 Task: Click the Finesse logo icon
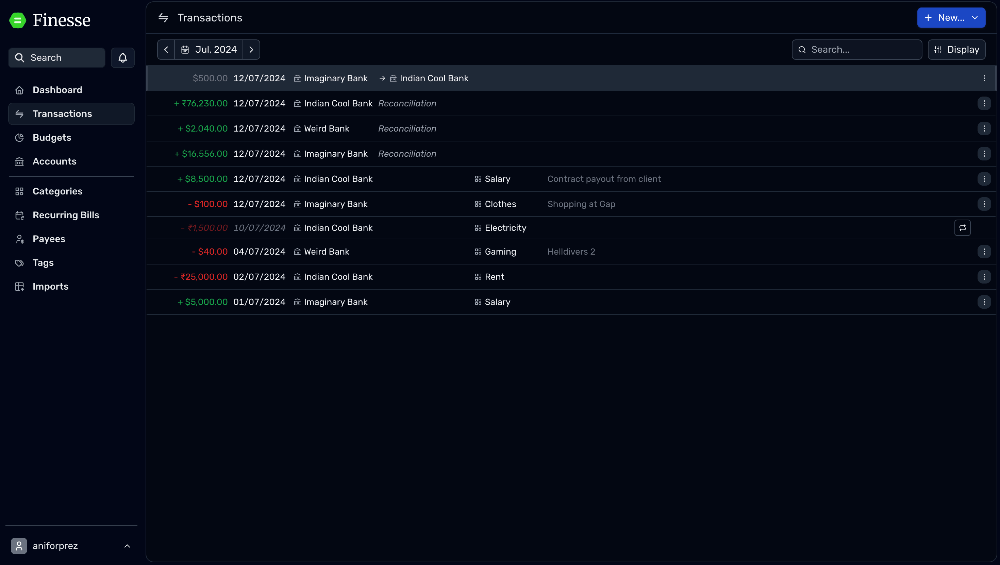pos(18,20)
